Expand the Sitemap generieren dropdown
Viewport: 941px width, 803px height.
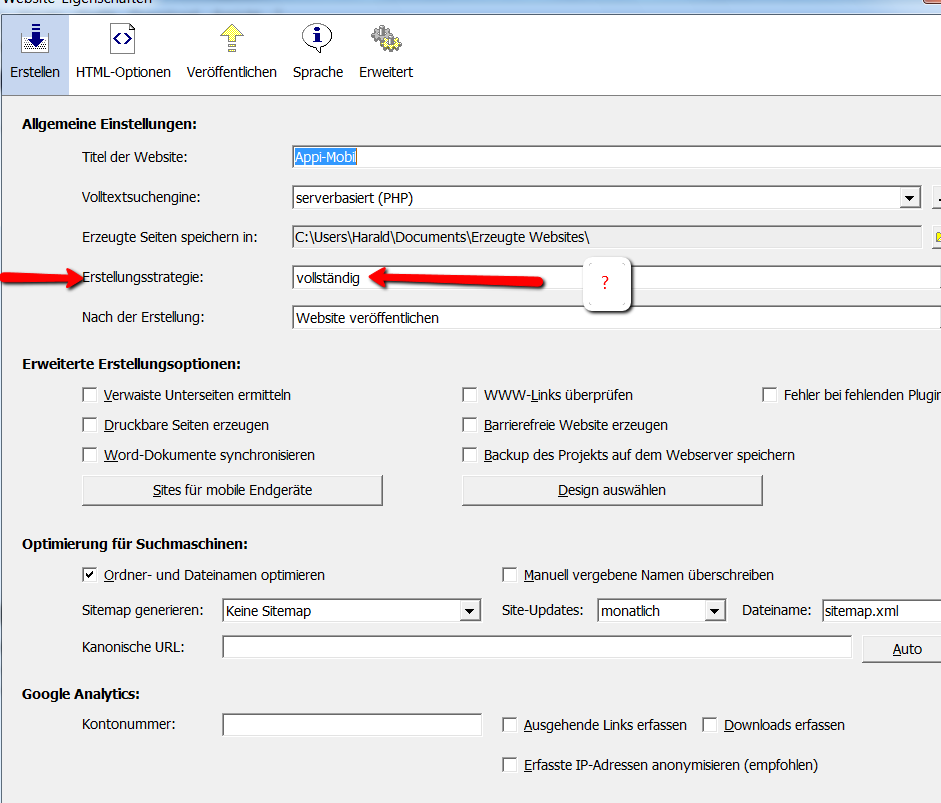coord(470,611)
